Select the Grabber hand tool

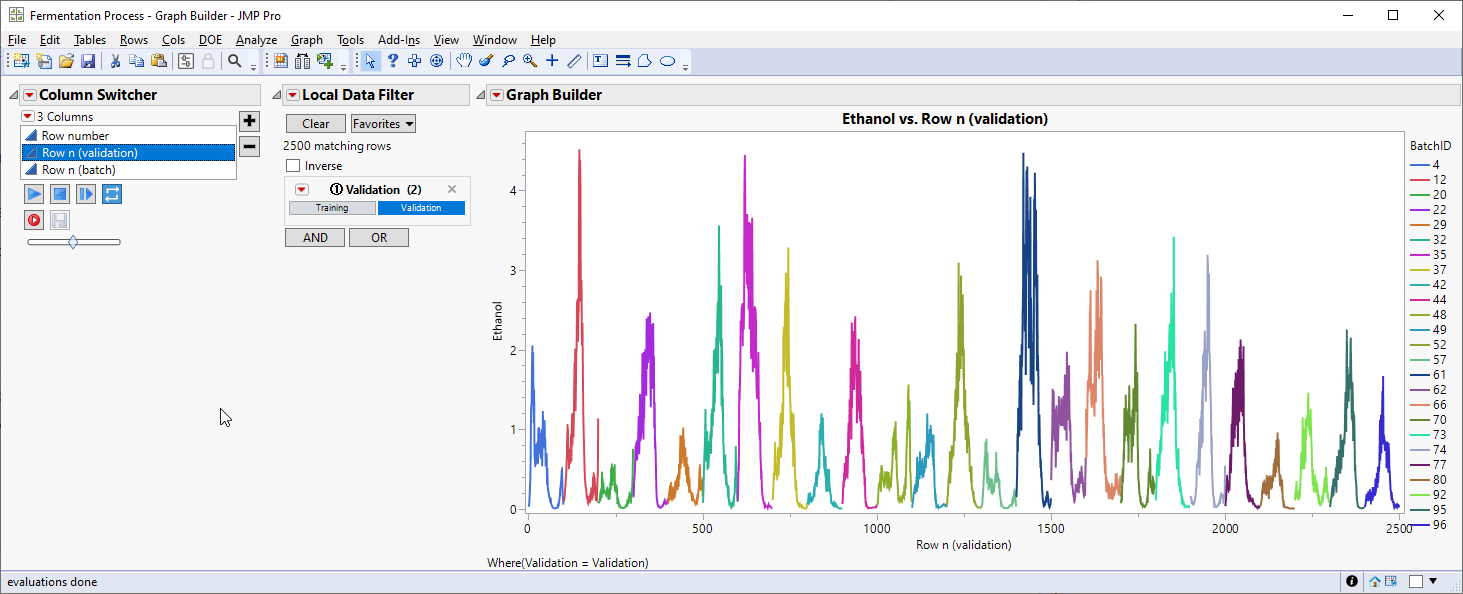pos(464,61)
